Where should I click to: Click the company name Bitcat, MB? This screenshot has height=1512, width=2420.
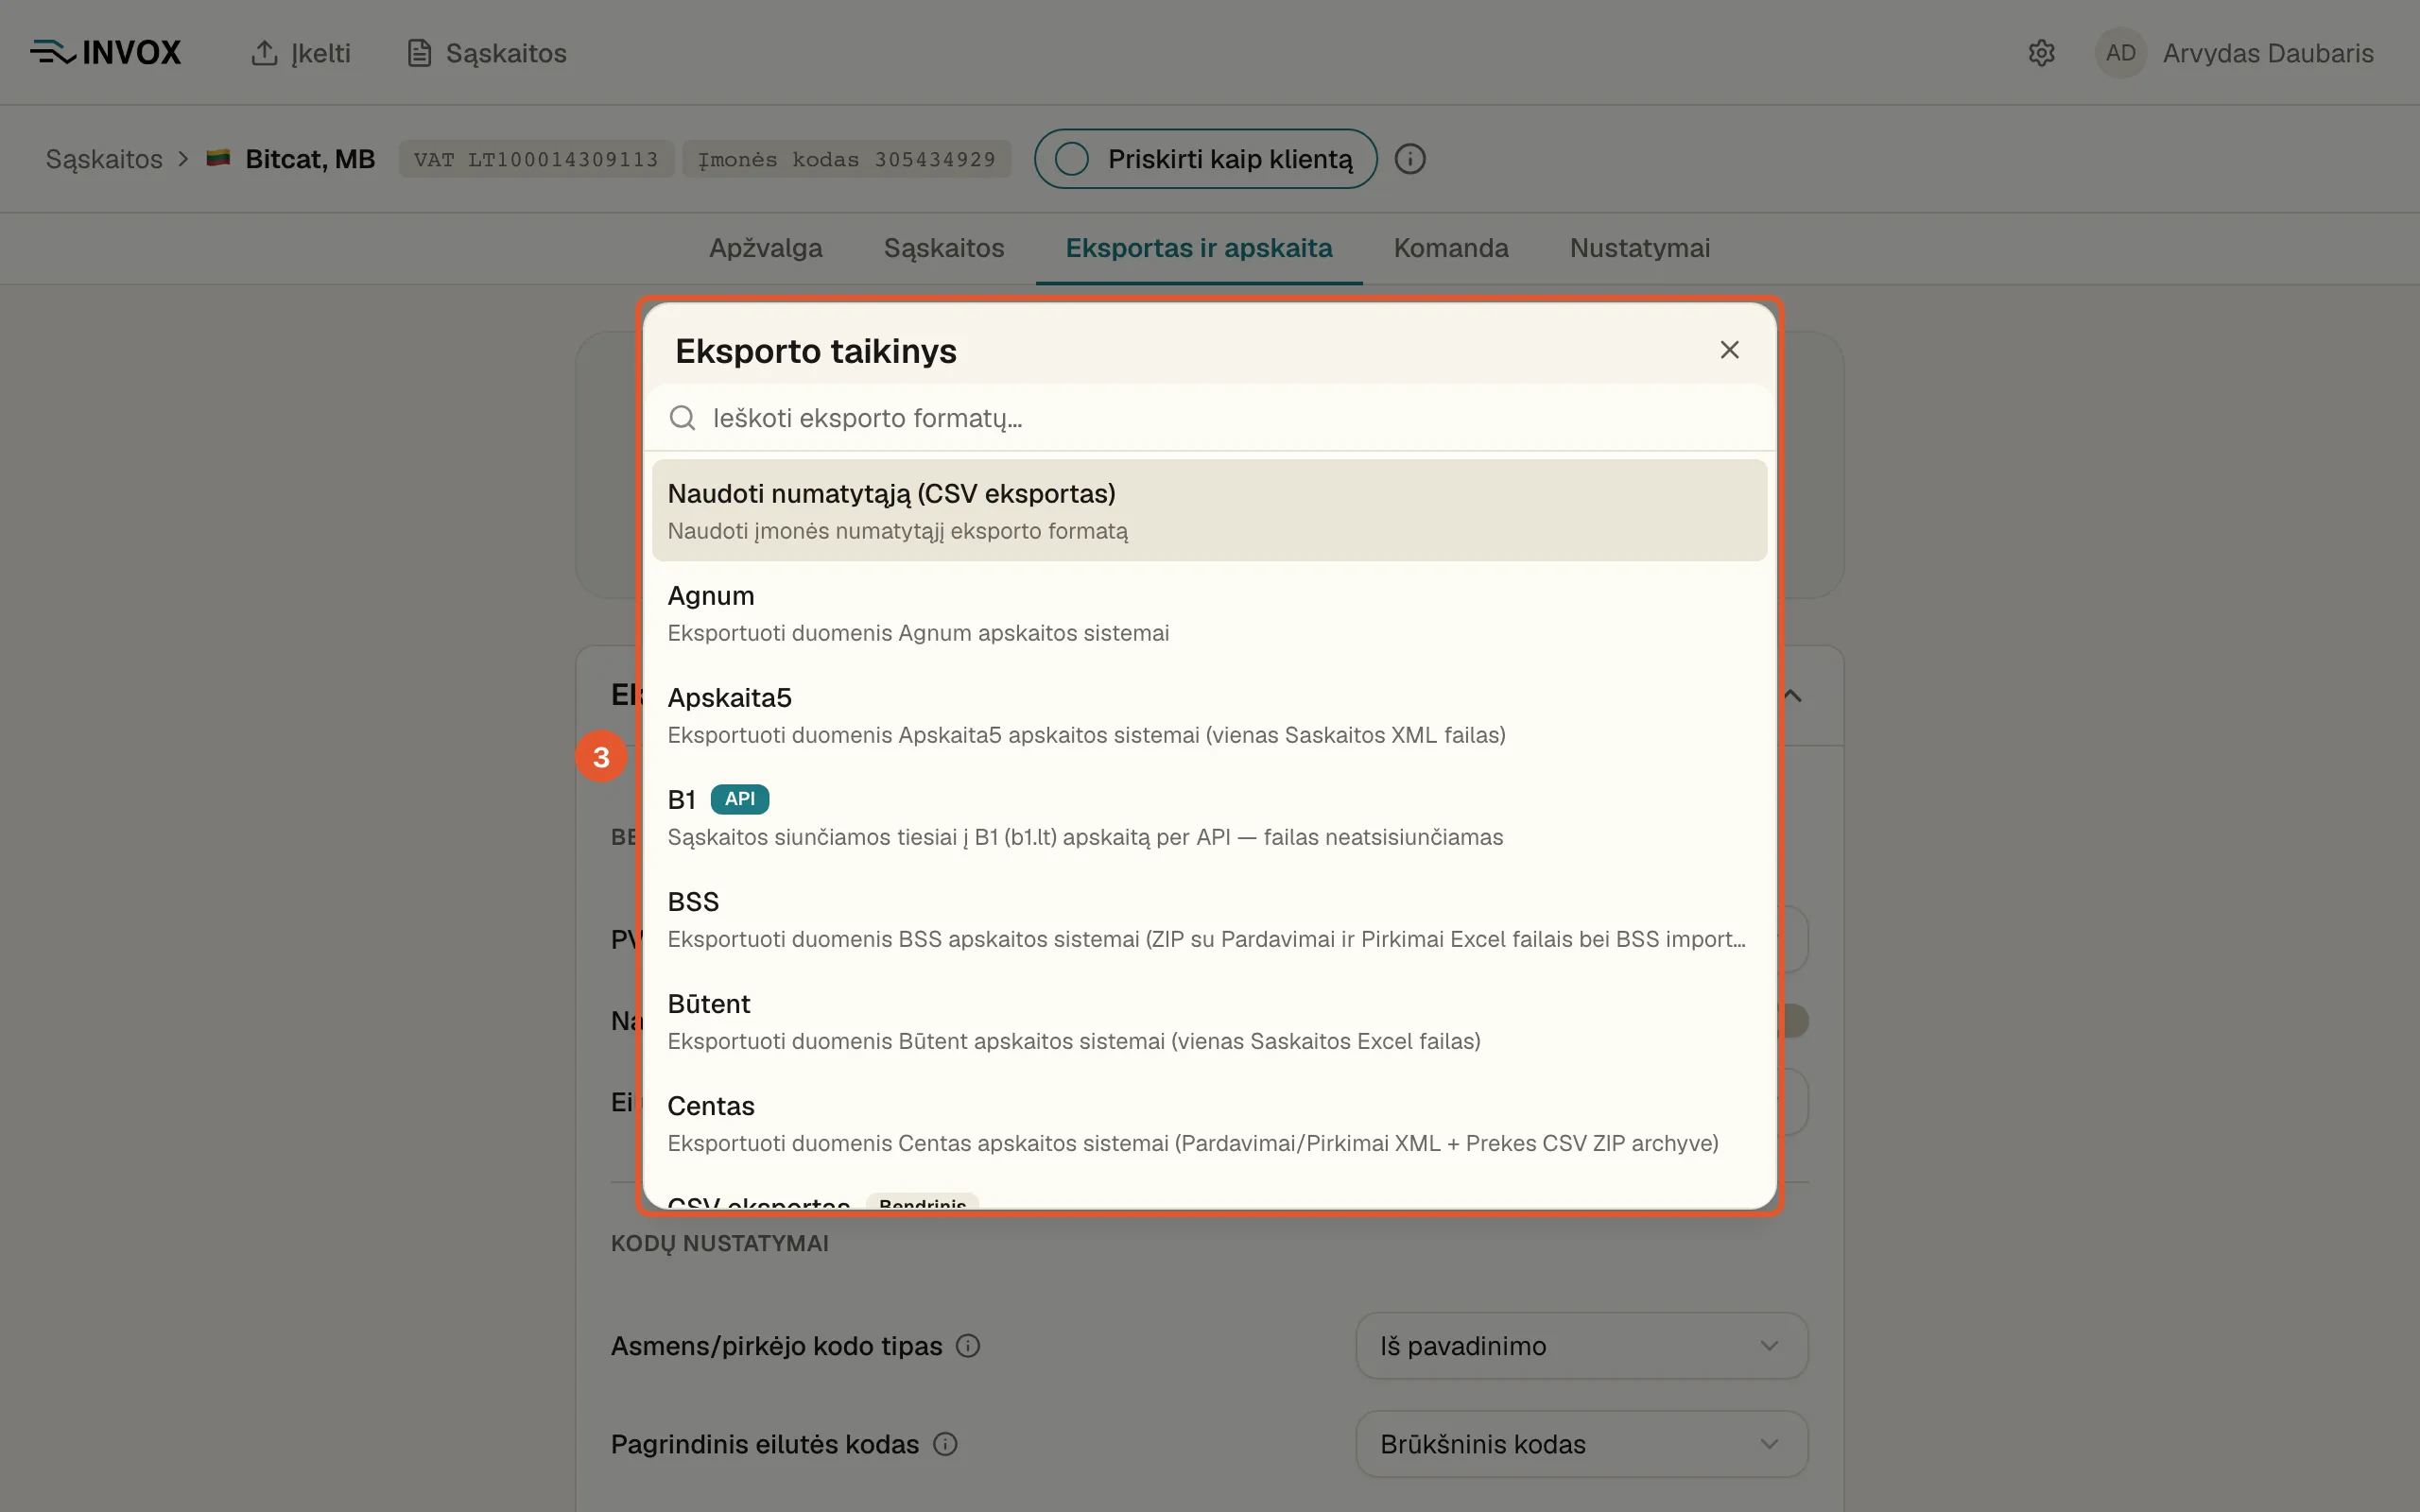[x=310, y=159]
